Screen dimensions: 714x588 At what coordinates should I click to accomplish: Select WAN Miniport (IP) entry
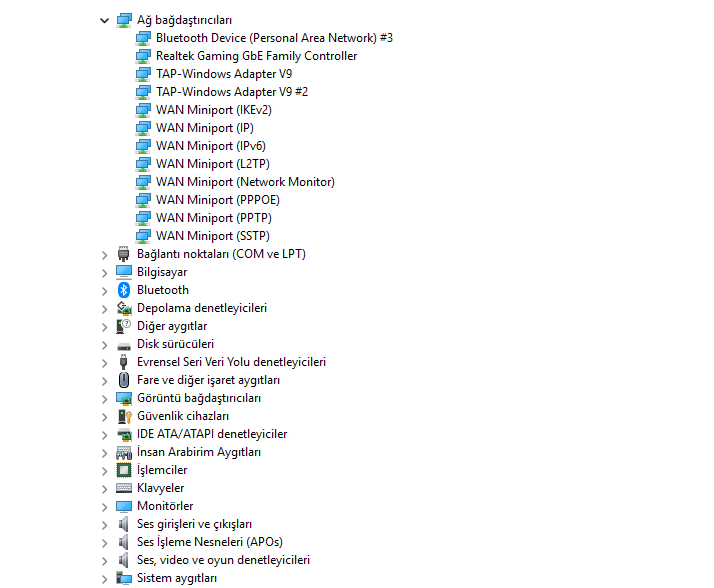point(205,128)
